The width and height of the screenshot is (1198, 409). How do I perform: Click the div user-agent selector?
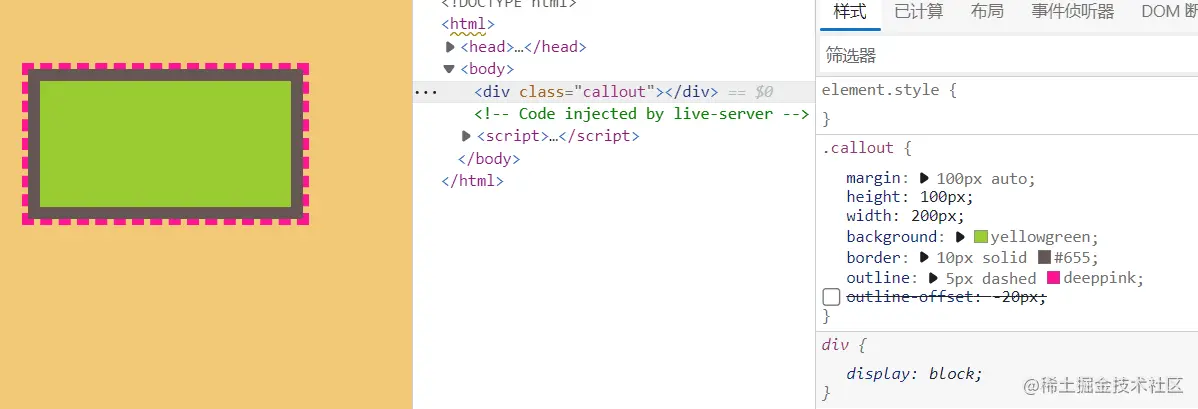pyautogui.click(x=835, y=344)
